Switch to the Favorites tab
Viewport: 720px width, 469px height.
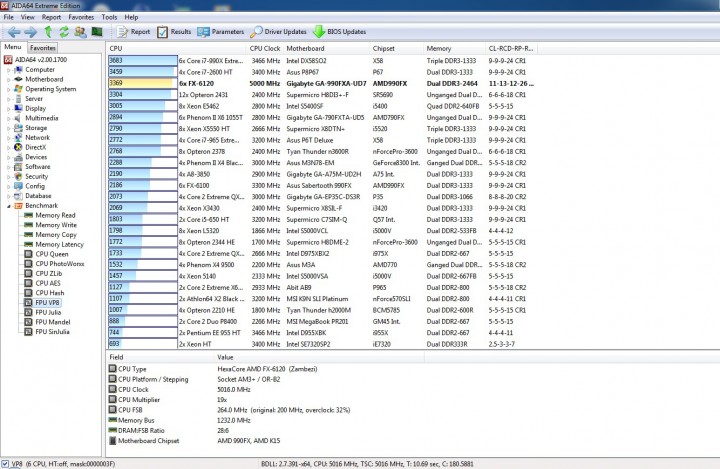click(x=43, y=47)
